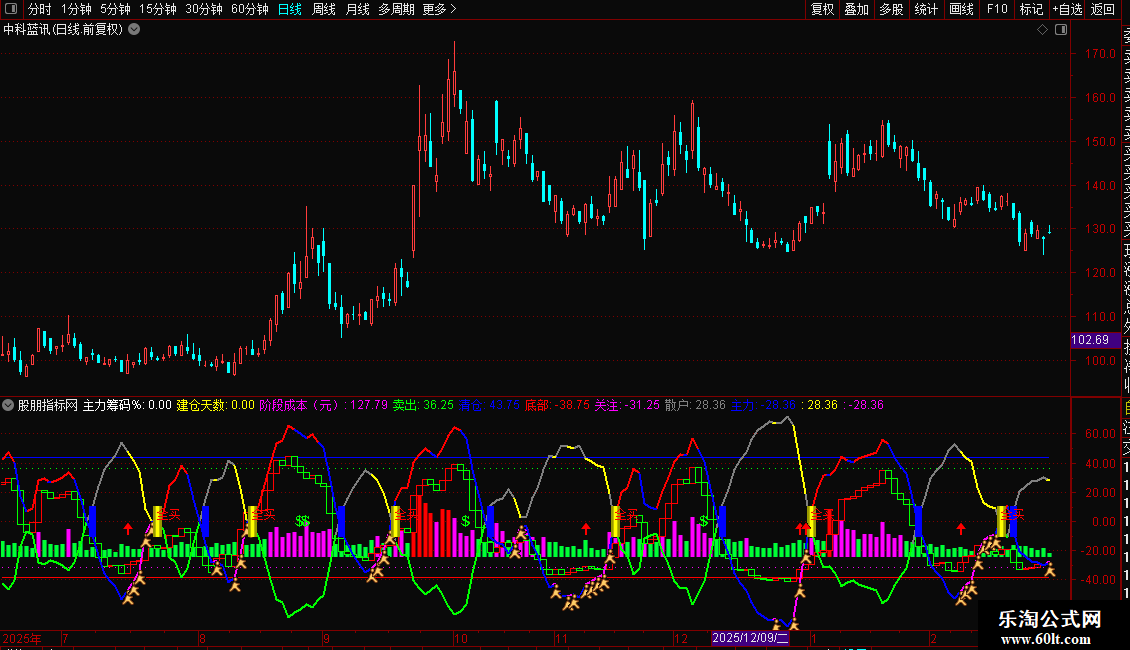Expand the 更多 periods menu
Image resolution: width=1130 pixels, height=650 pixels.
(x=439, y=9)
